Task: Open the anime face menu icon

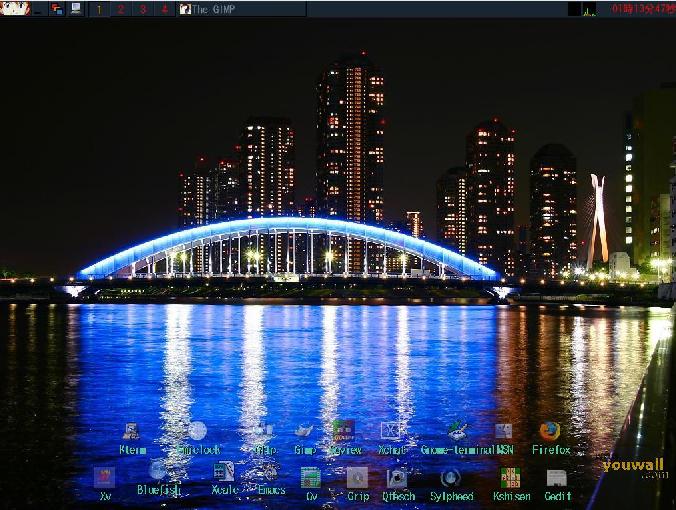Action: coord(15,8)
